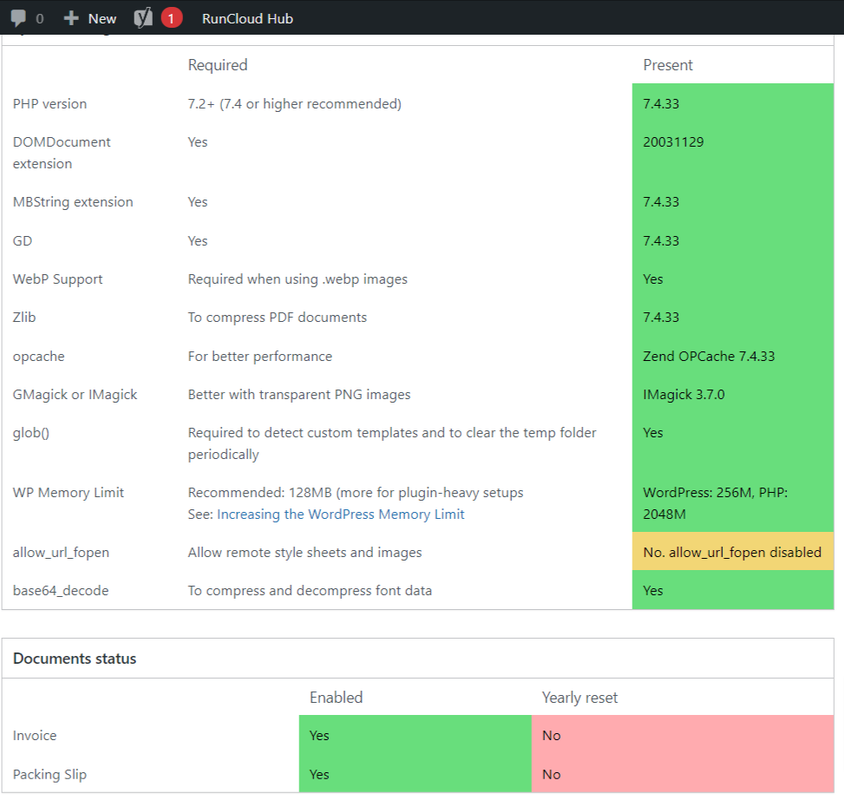Select the glob() row label

click(31, 433)
